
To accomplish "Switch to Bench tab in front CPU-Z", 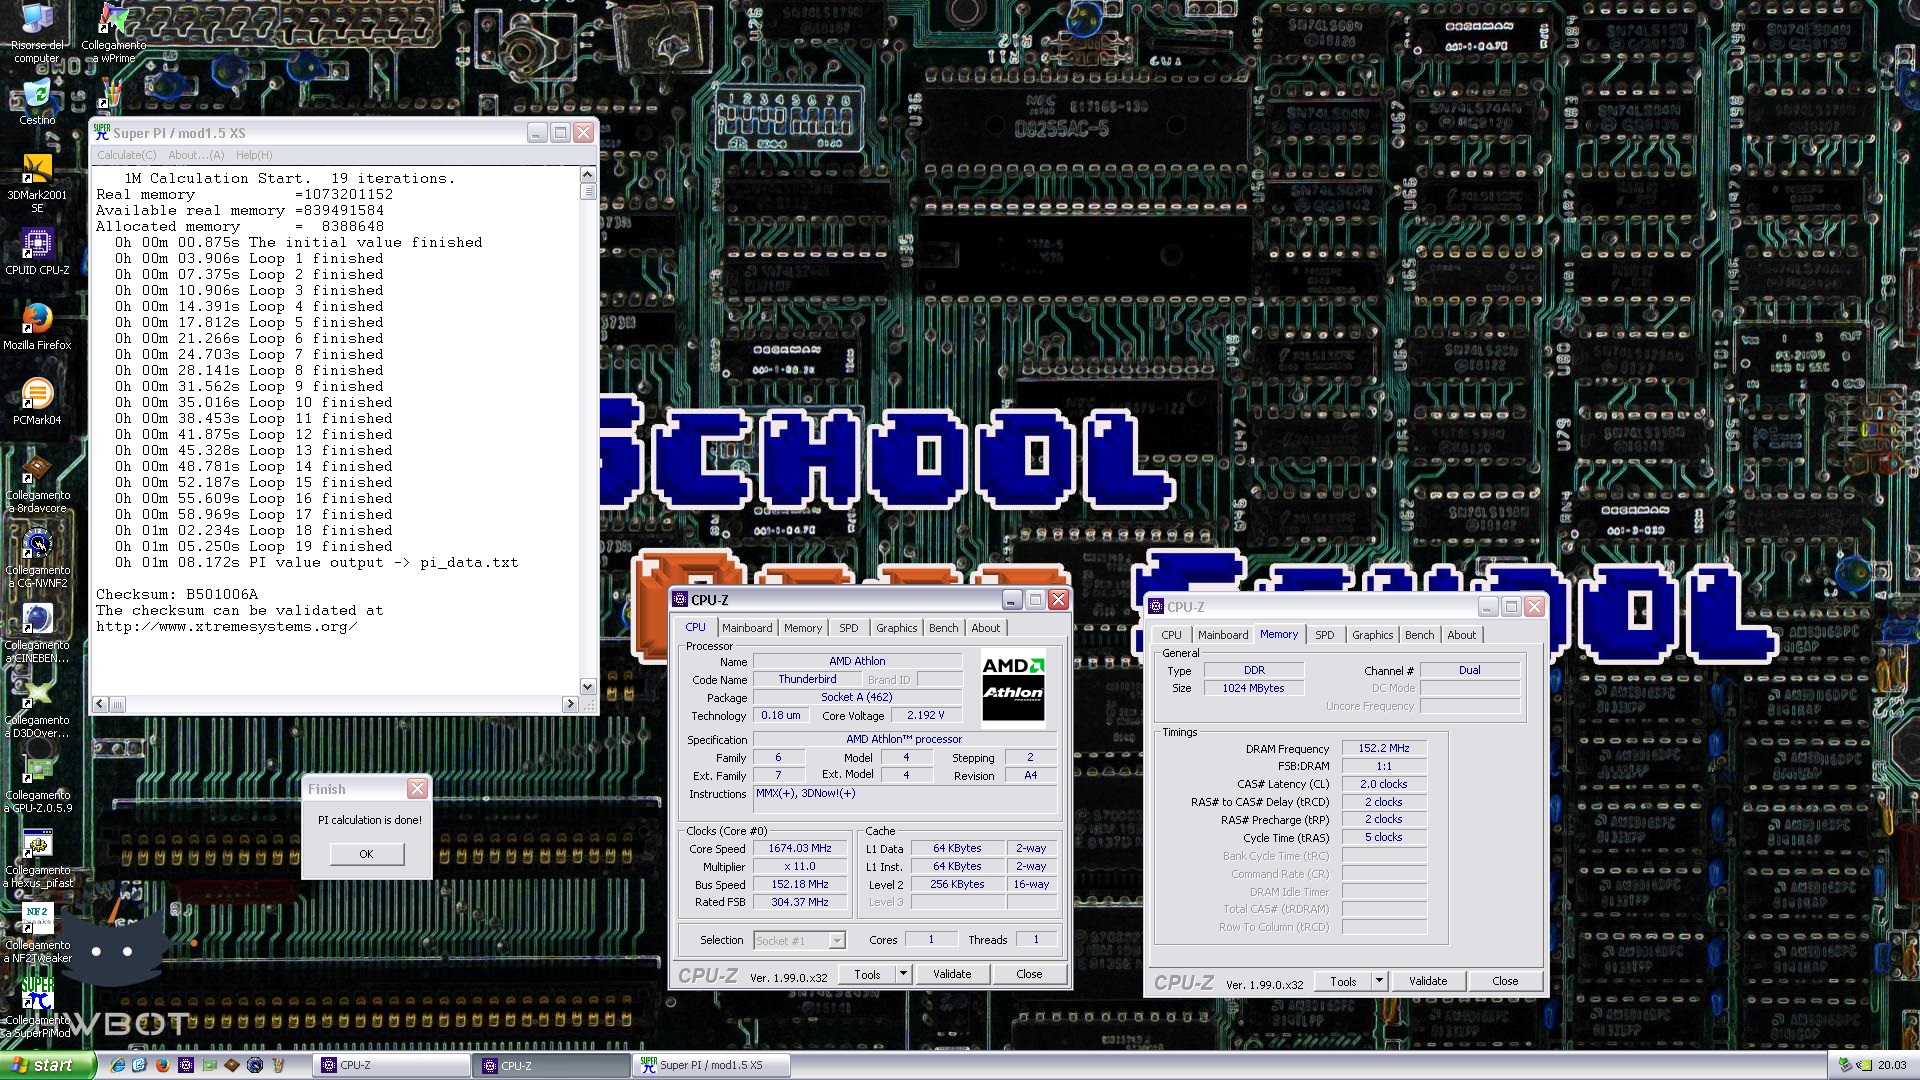I will pos(943,628).
